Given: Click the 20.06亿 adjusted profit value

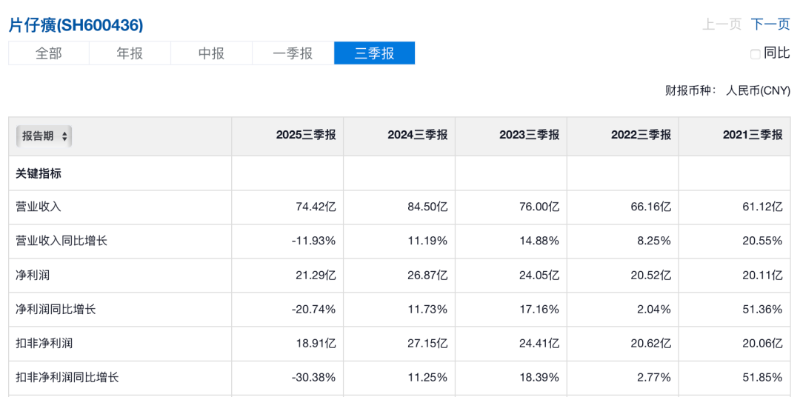Looking at the screenshot, I should tap(762, 343).
